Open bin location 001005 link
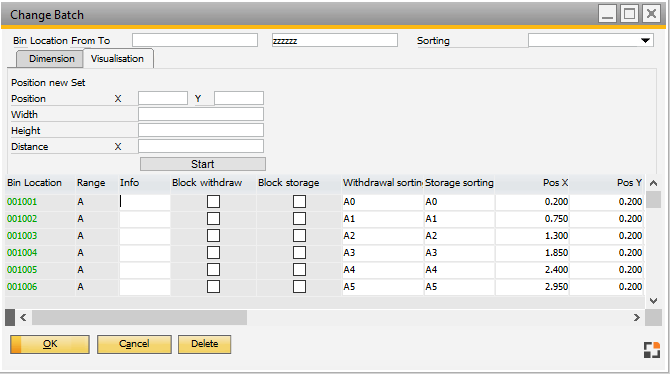670x374 pixels. 22,270
